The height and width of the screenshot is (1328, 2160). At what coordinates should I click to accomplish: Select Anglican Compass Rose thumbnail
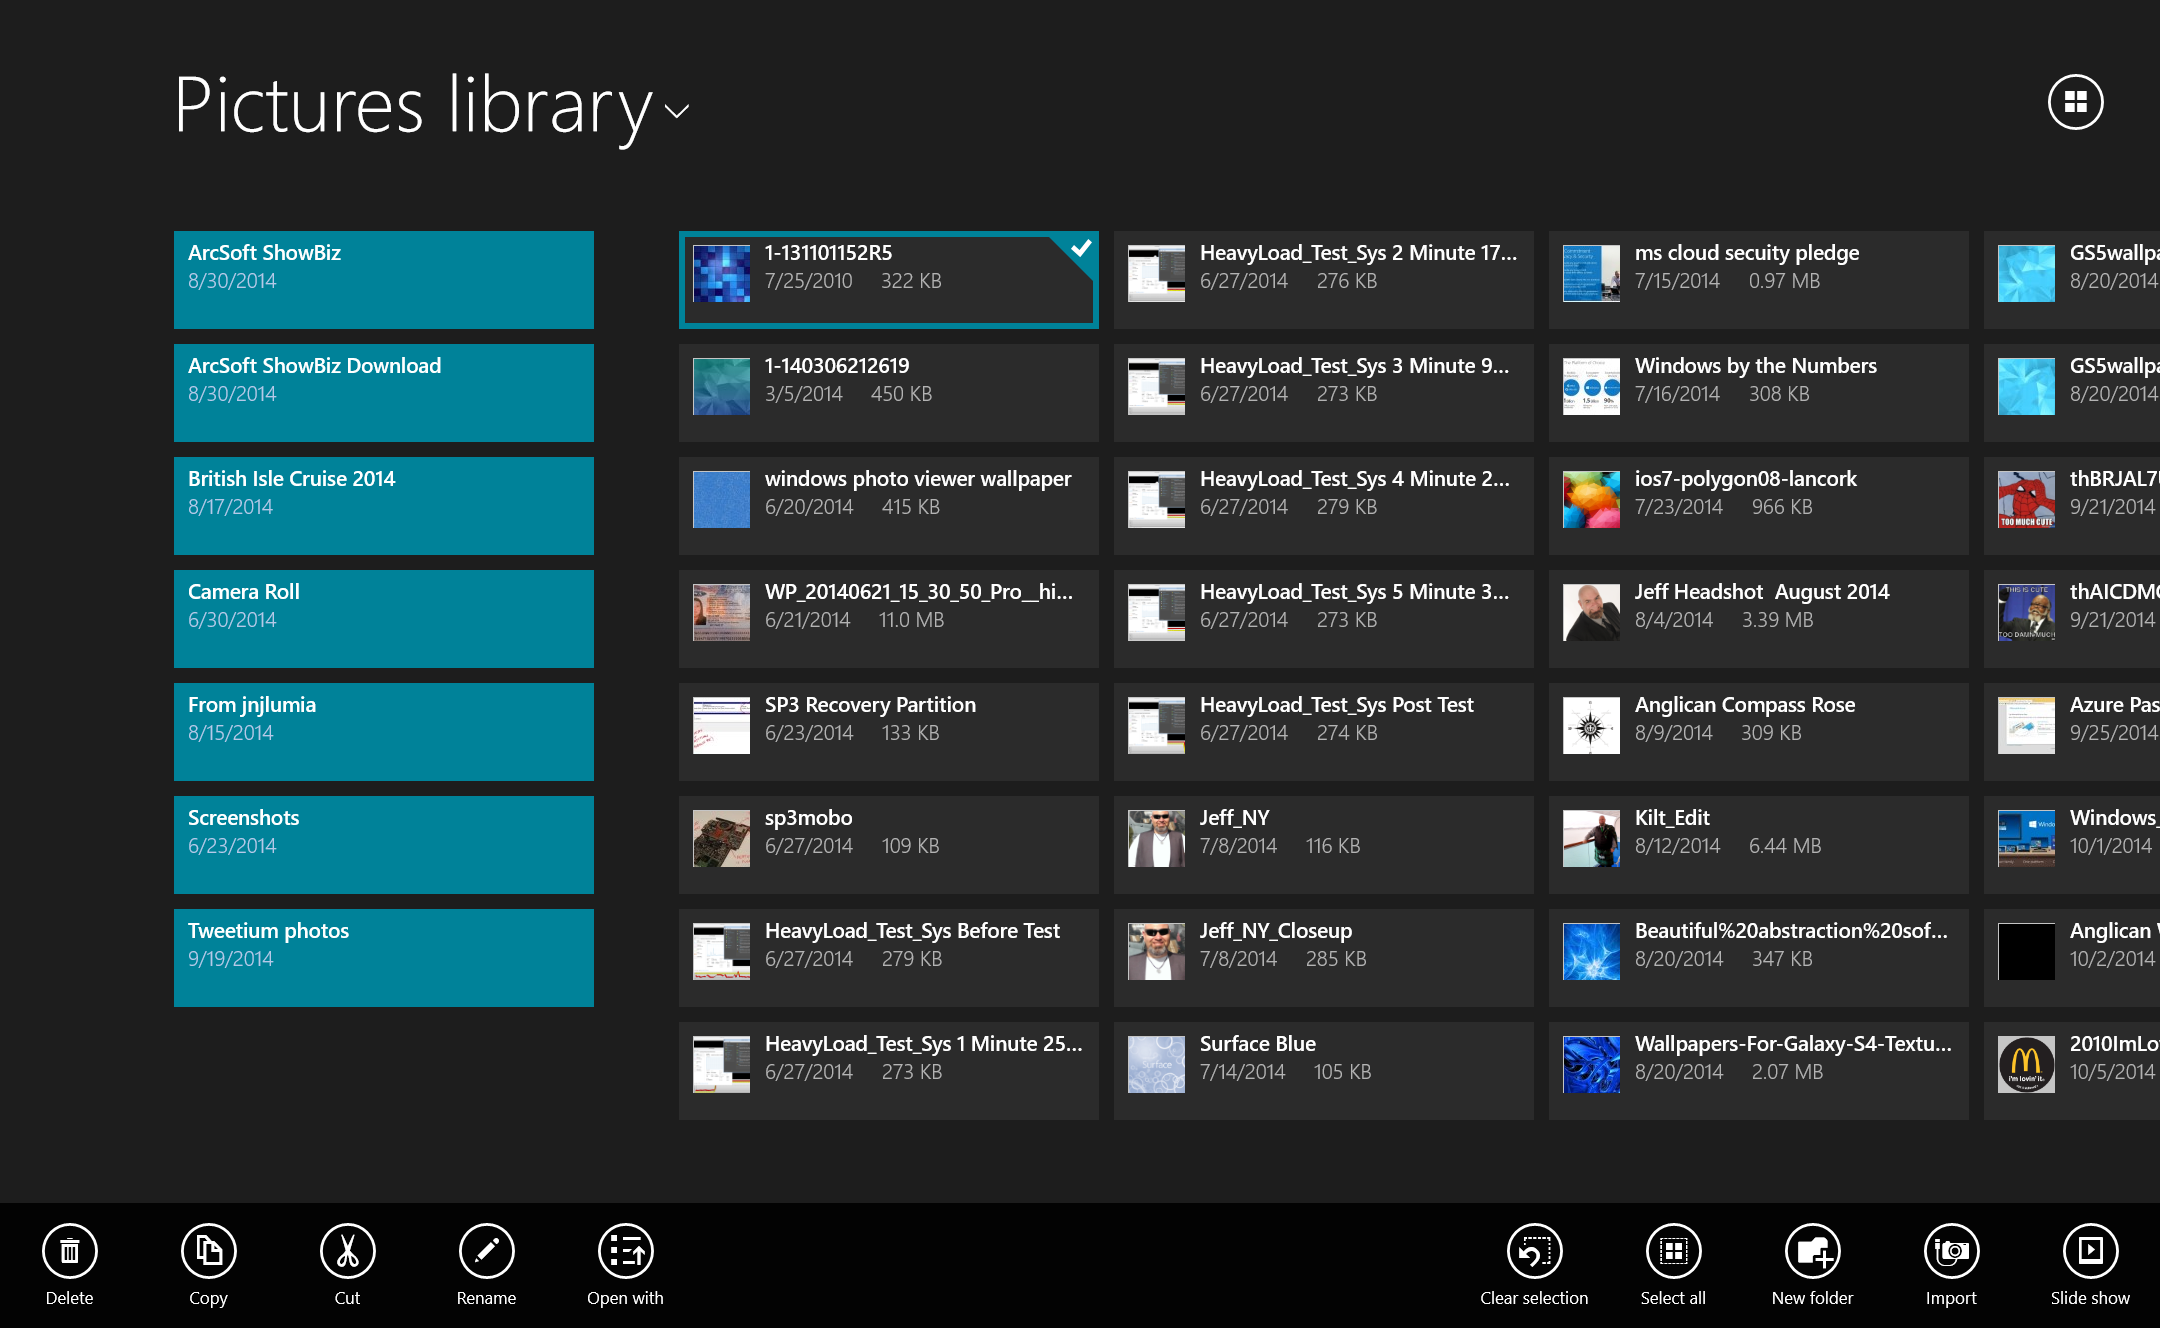1591,725
